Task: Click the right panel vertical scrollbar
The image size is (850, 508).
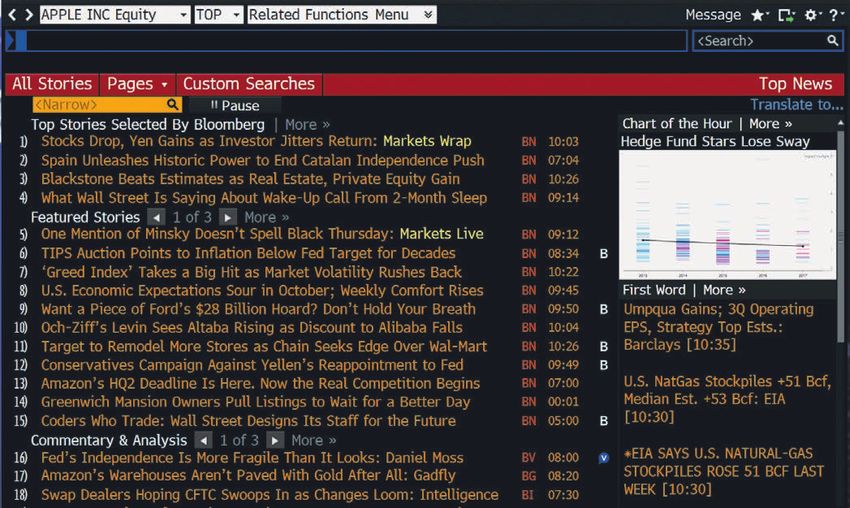Action: click(841, 236)
